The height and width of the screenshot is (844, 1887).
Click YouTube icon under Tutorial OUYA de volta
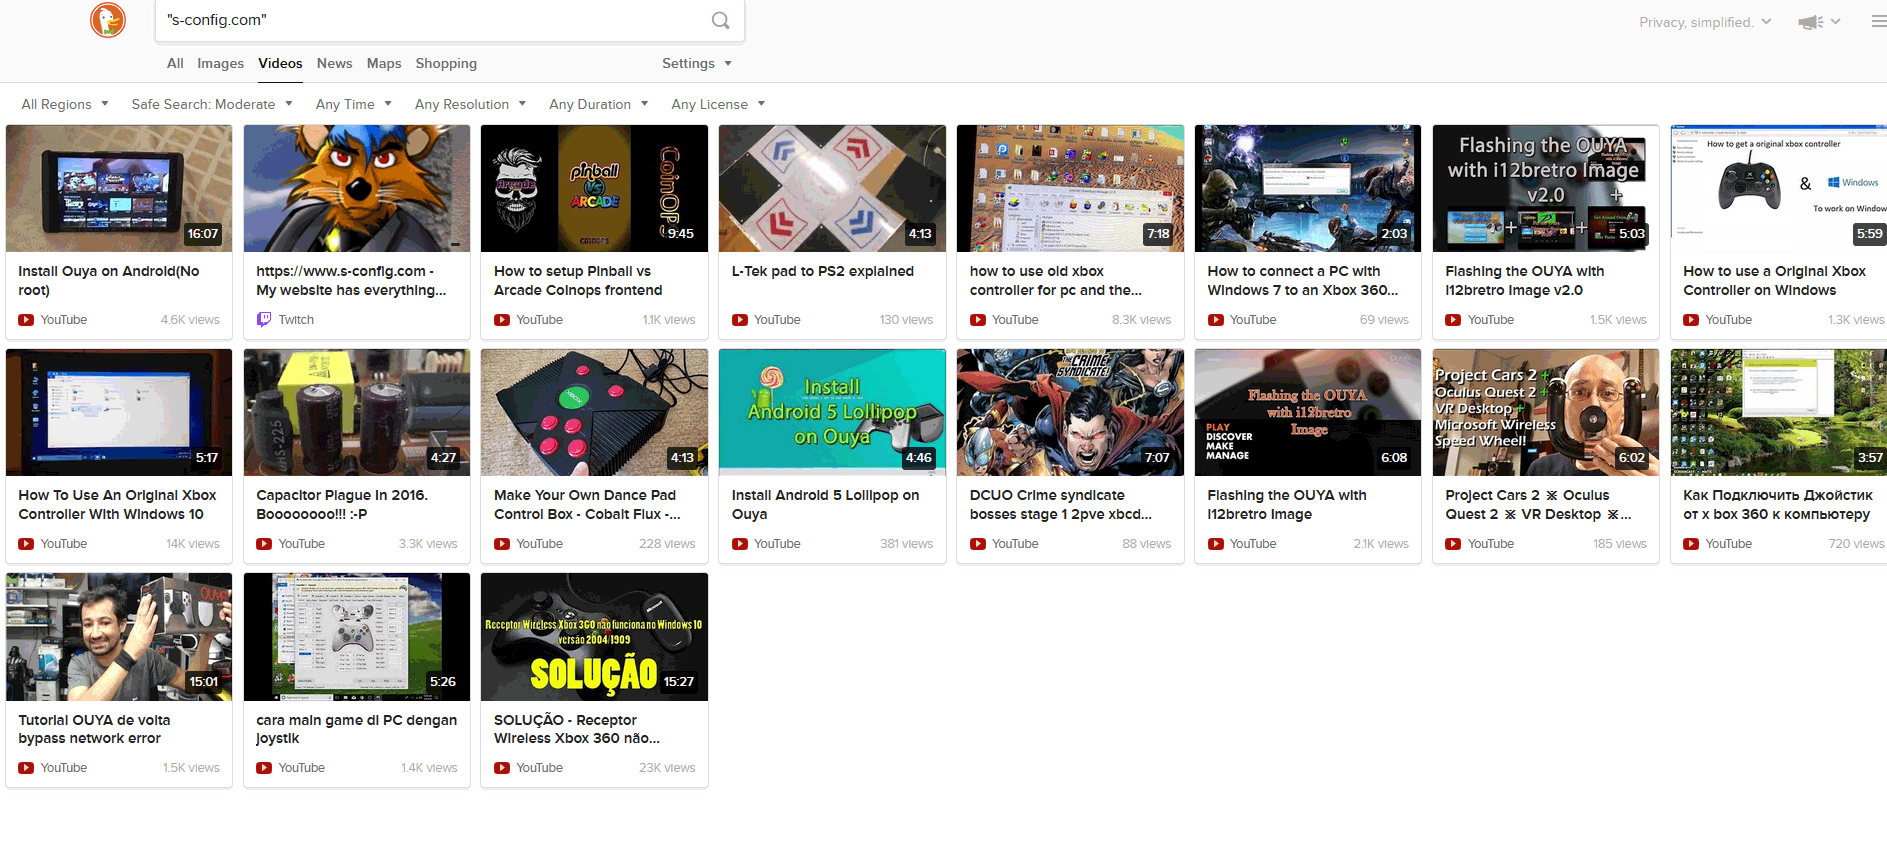pyautogui.click(x=26, y=768)
